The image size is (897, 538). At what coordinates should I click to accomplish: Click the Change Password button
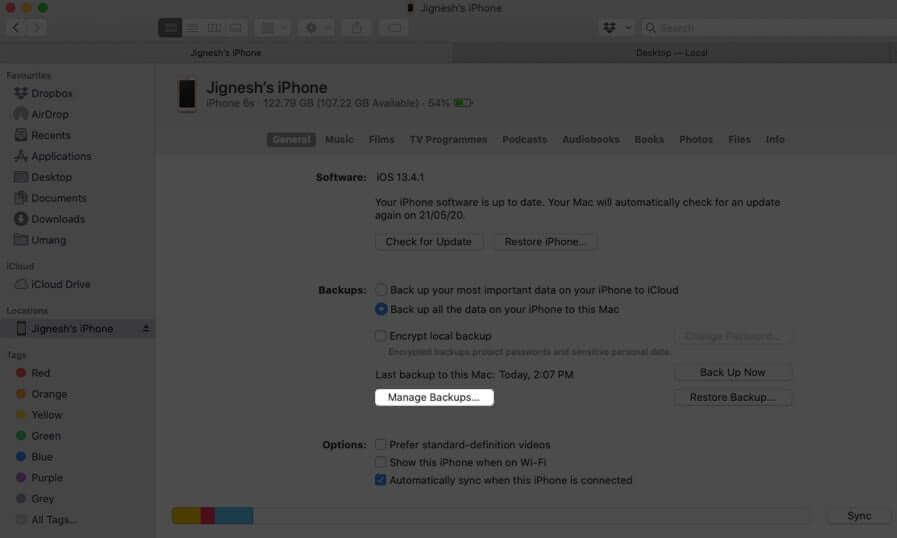tap(733, 336)
